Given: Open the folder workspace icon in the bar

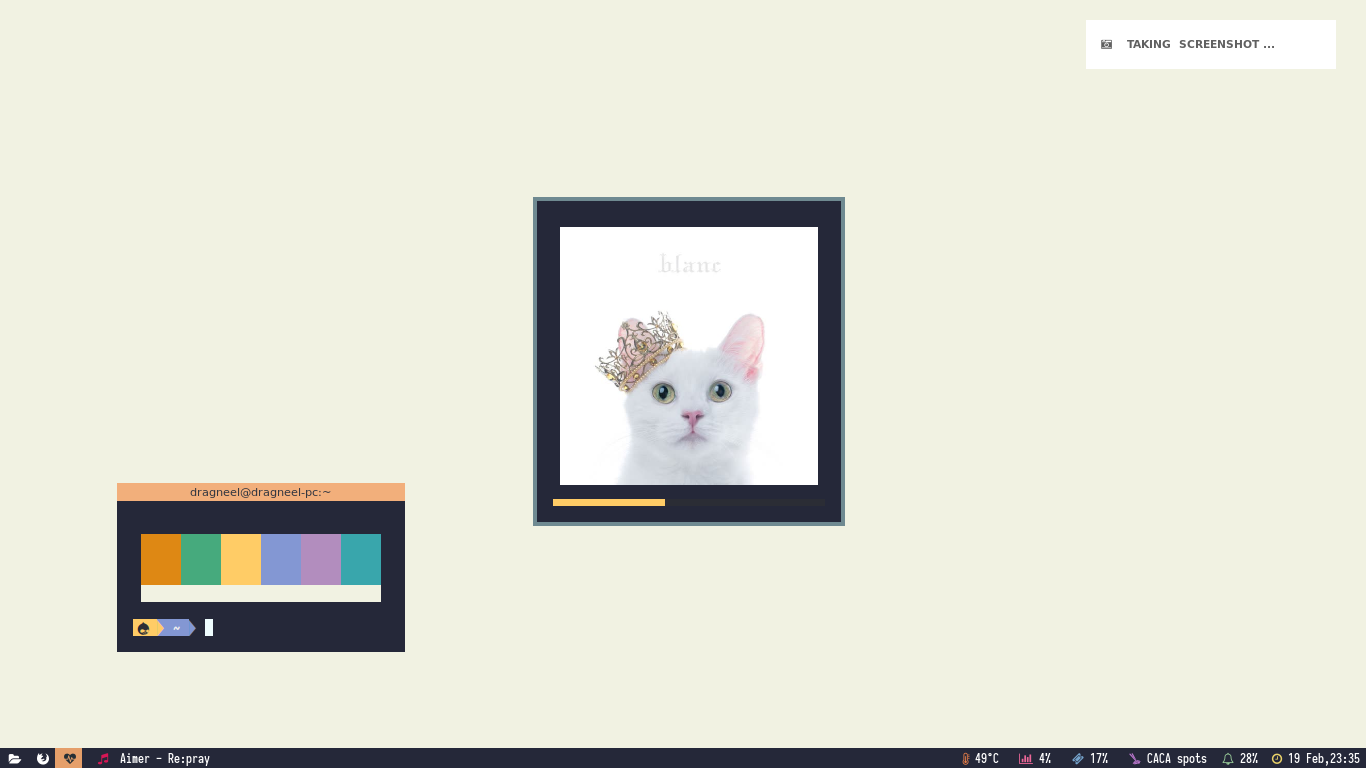Looking at the screenshot, I should pos(15,759).
